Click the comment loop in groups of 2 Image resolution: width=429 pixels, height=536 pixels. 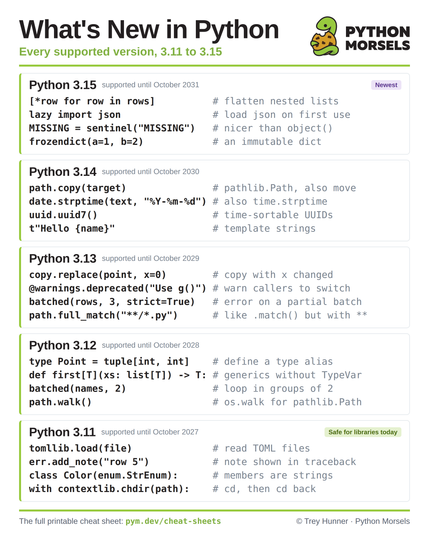pos(273,389)
